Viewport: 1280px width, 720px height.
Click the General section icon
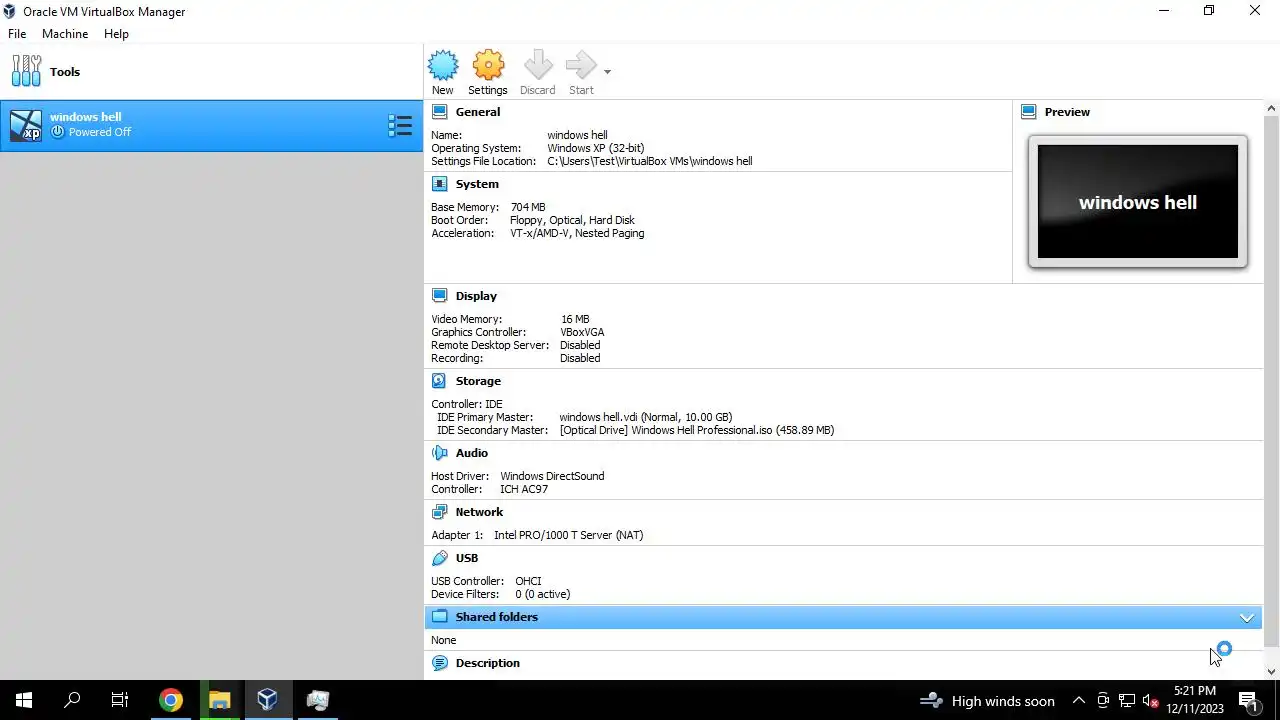pyautogui.click(x=439, y=112)
